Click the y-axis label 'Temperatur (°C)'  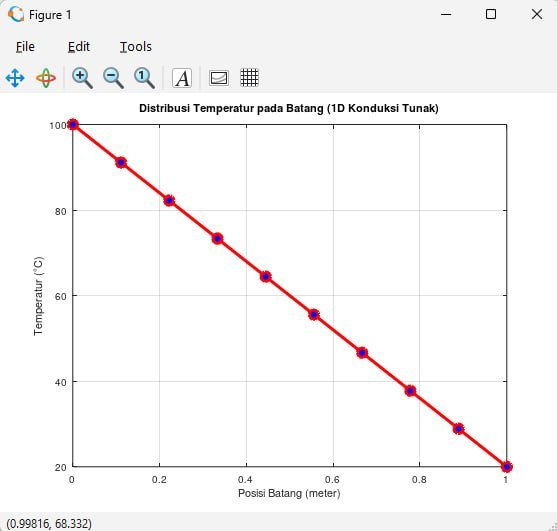pyautogui.click(x=38, y=296)
